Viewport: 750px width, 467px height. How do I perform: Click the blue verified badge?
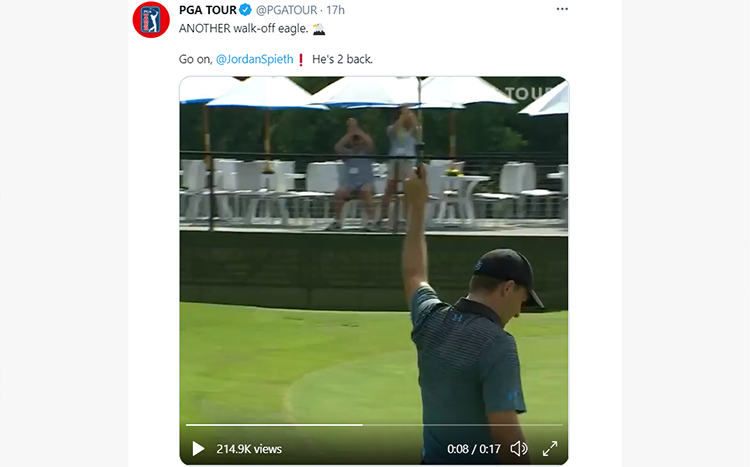[x=245, y=10]
